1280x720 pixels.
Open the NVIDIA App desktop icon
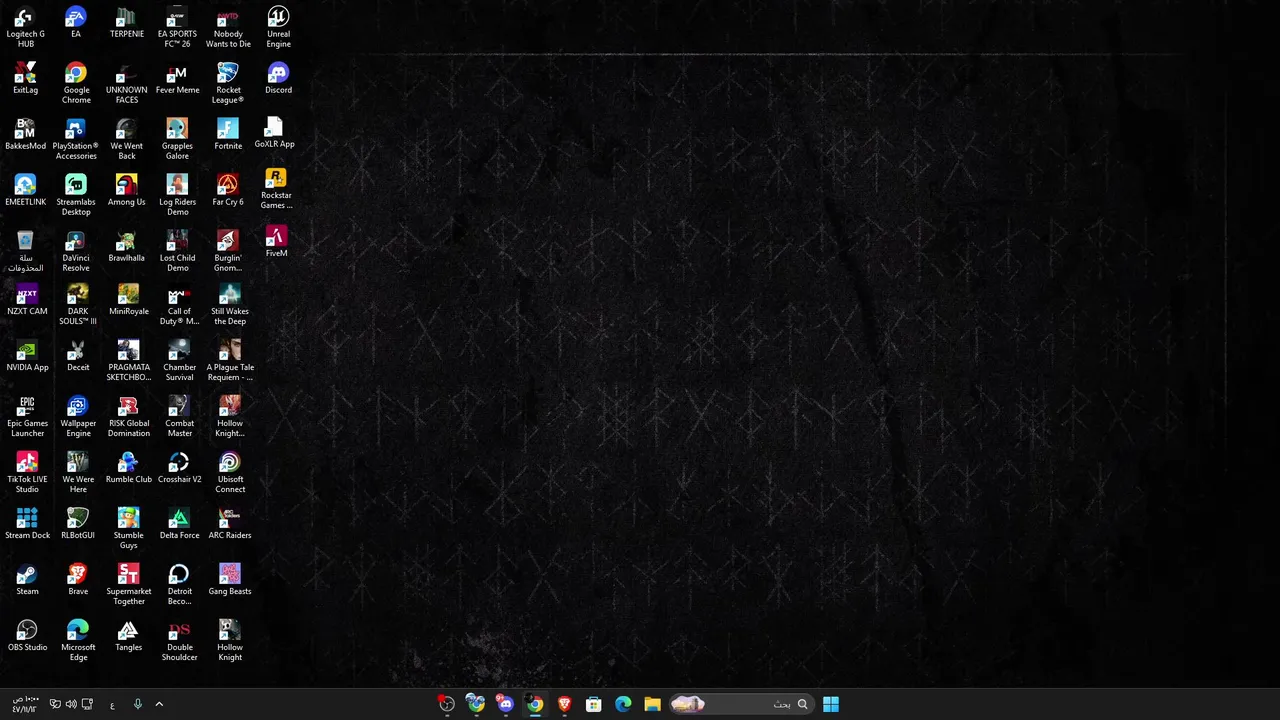pyautogui.click(x=27, y=356)
